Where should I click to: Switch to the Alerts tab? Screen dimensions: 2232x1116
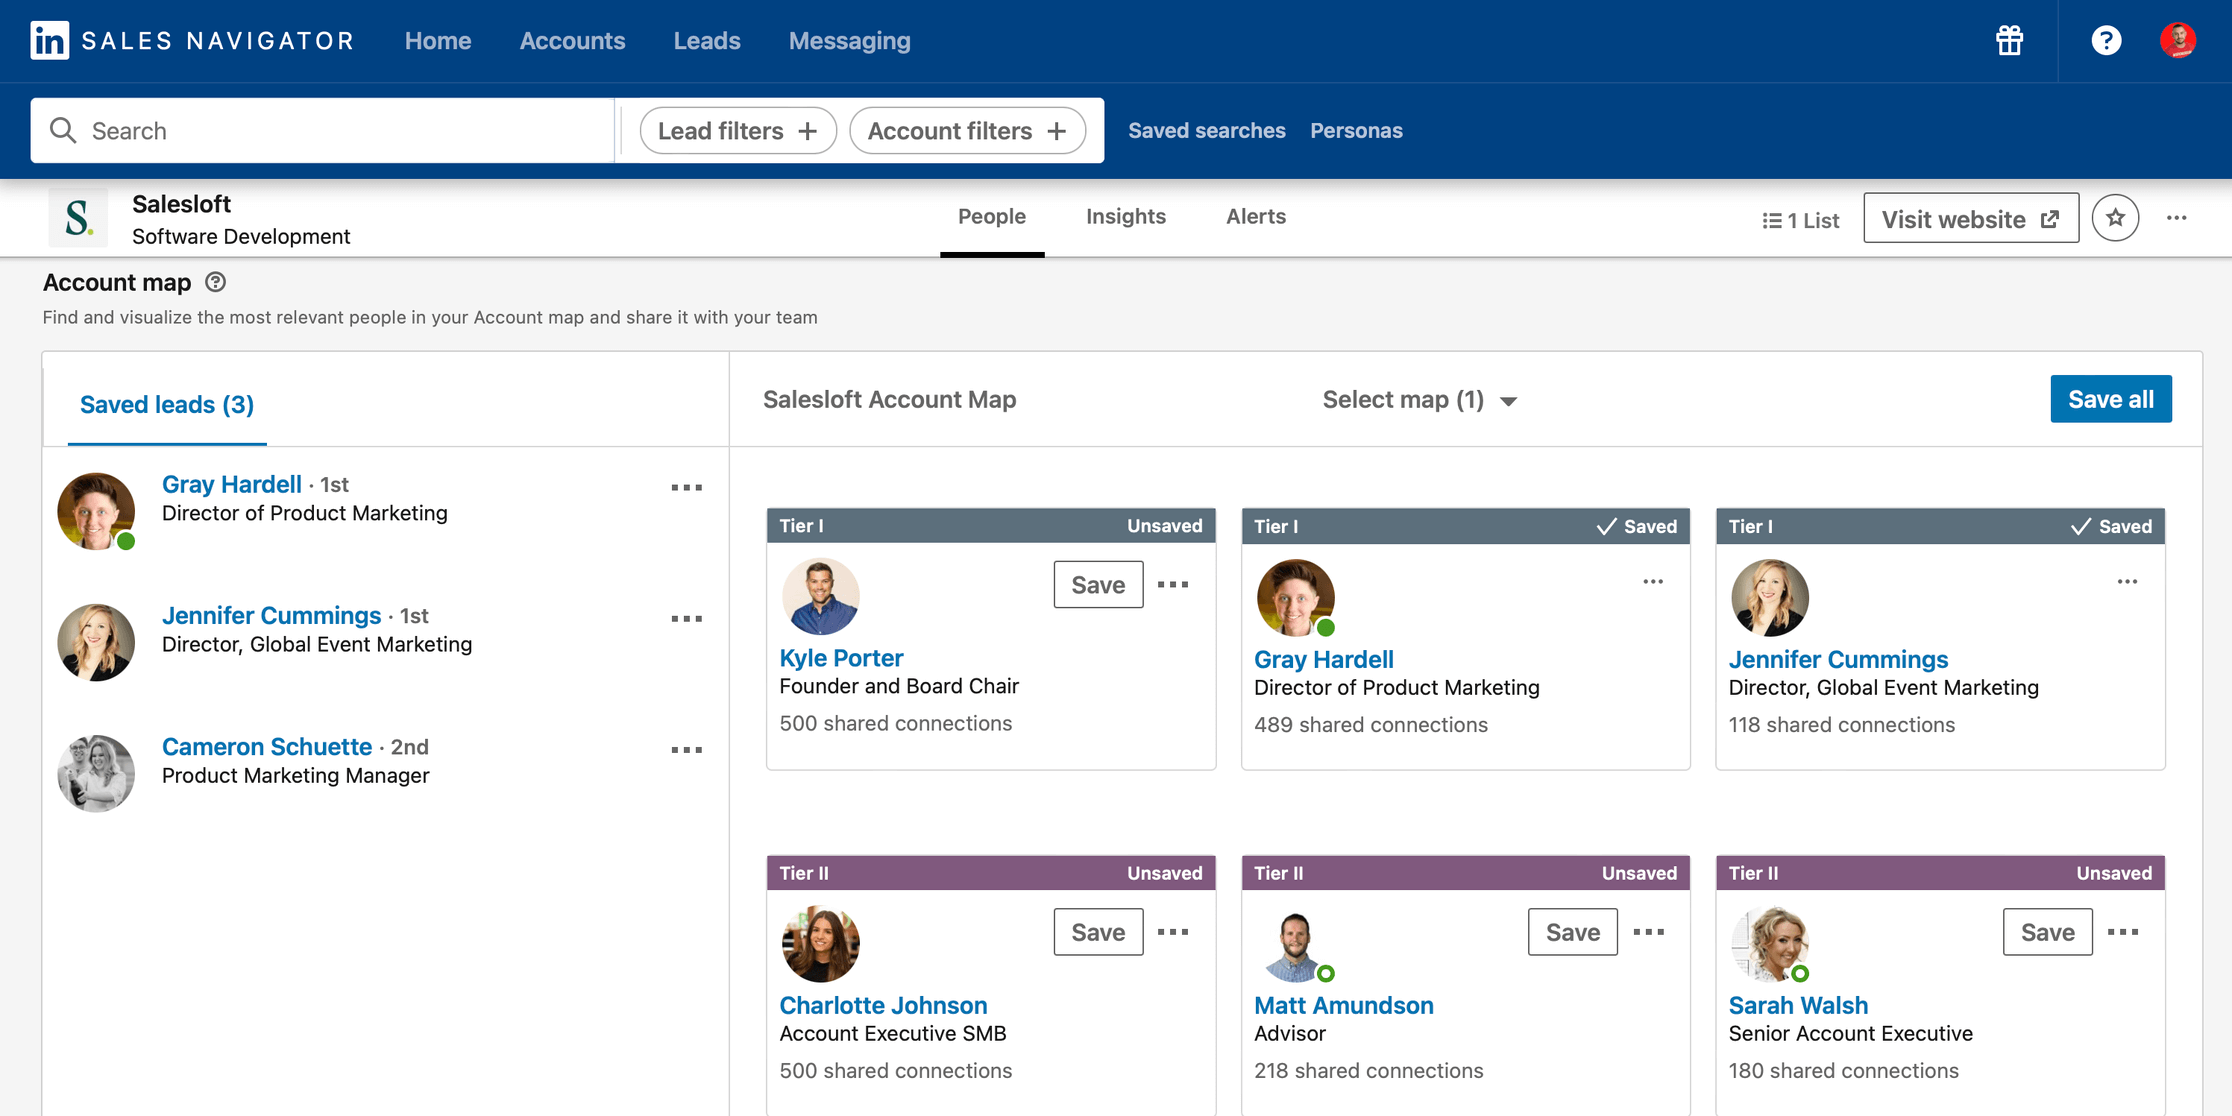[1256, 217]
